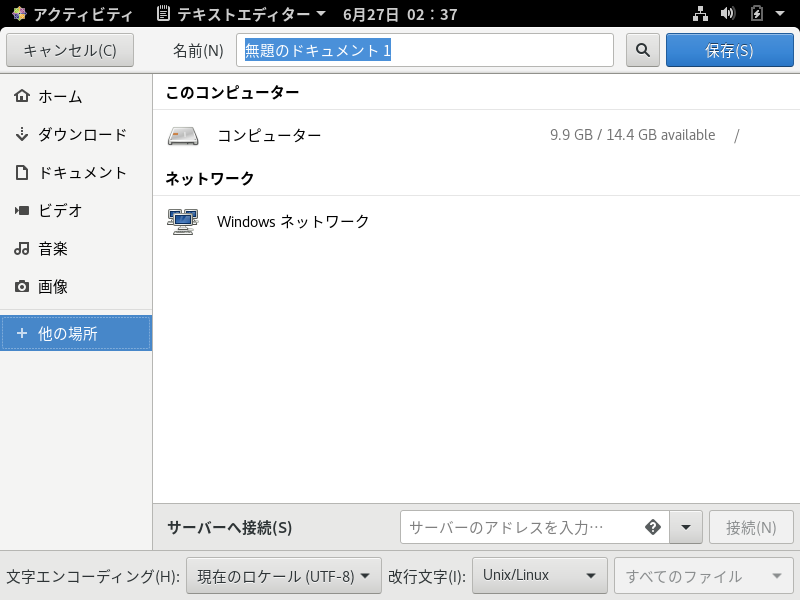Select the 他の場所 plus icon
This screenshot has height=600, width=800.
pos(22,333)
